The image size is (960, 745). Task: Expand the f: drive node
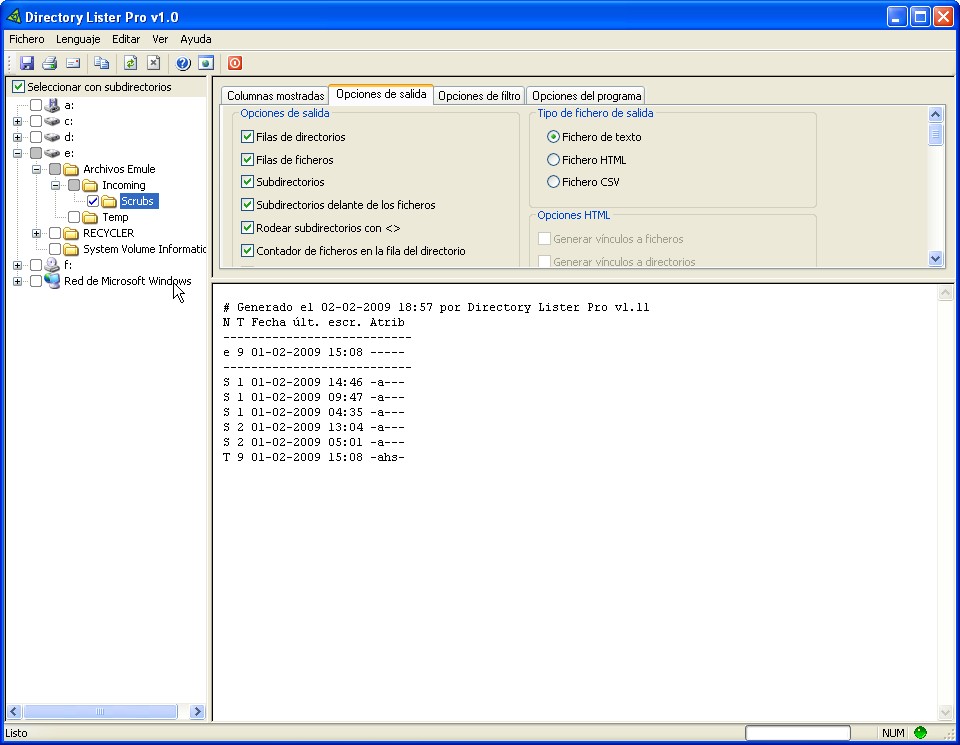coord(17,265)
